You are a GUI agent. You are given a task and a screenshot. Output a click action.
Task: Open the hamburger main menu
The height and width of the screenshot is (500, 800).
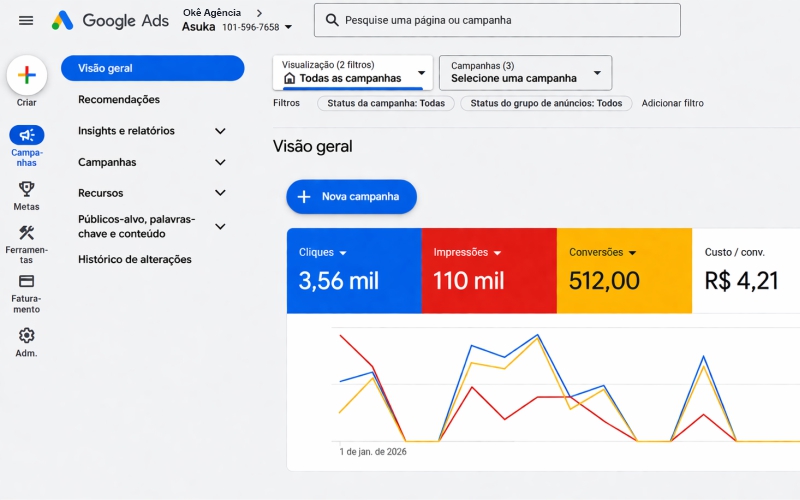(x=26, y=20)
